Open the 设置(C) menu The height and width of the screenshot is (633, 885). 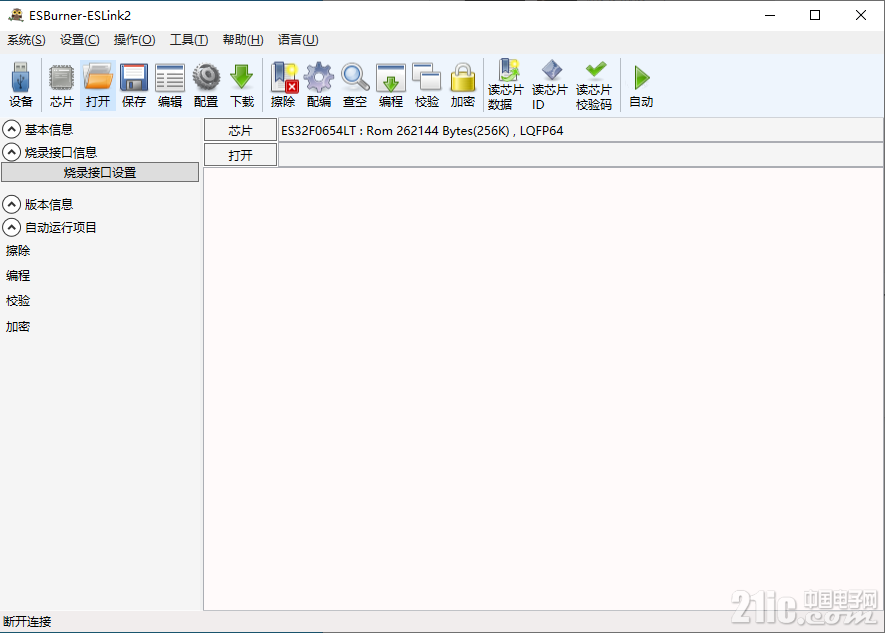click(80, 40)
